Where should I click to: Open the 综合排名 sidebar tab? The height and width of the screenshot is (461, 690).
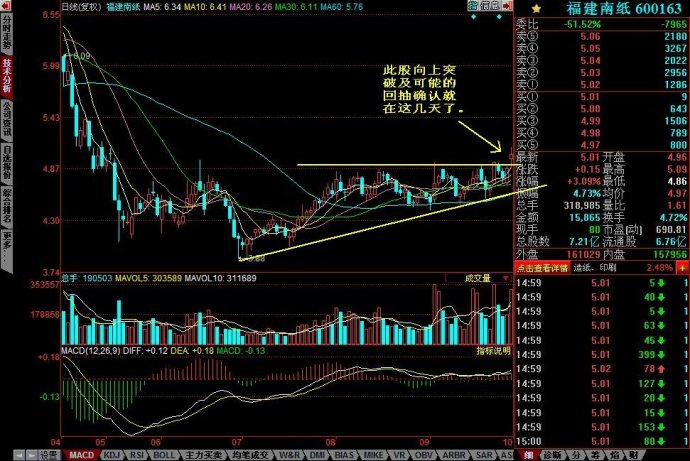[x=6, y=206]
